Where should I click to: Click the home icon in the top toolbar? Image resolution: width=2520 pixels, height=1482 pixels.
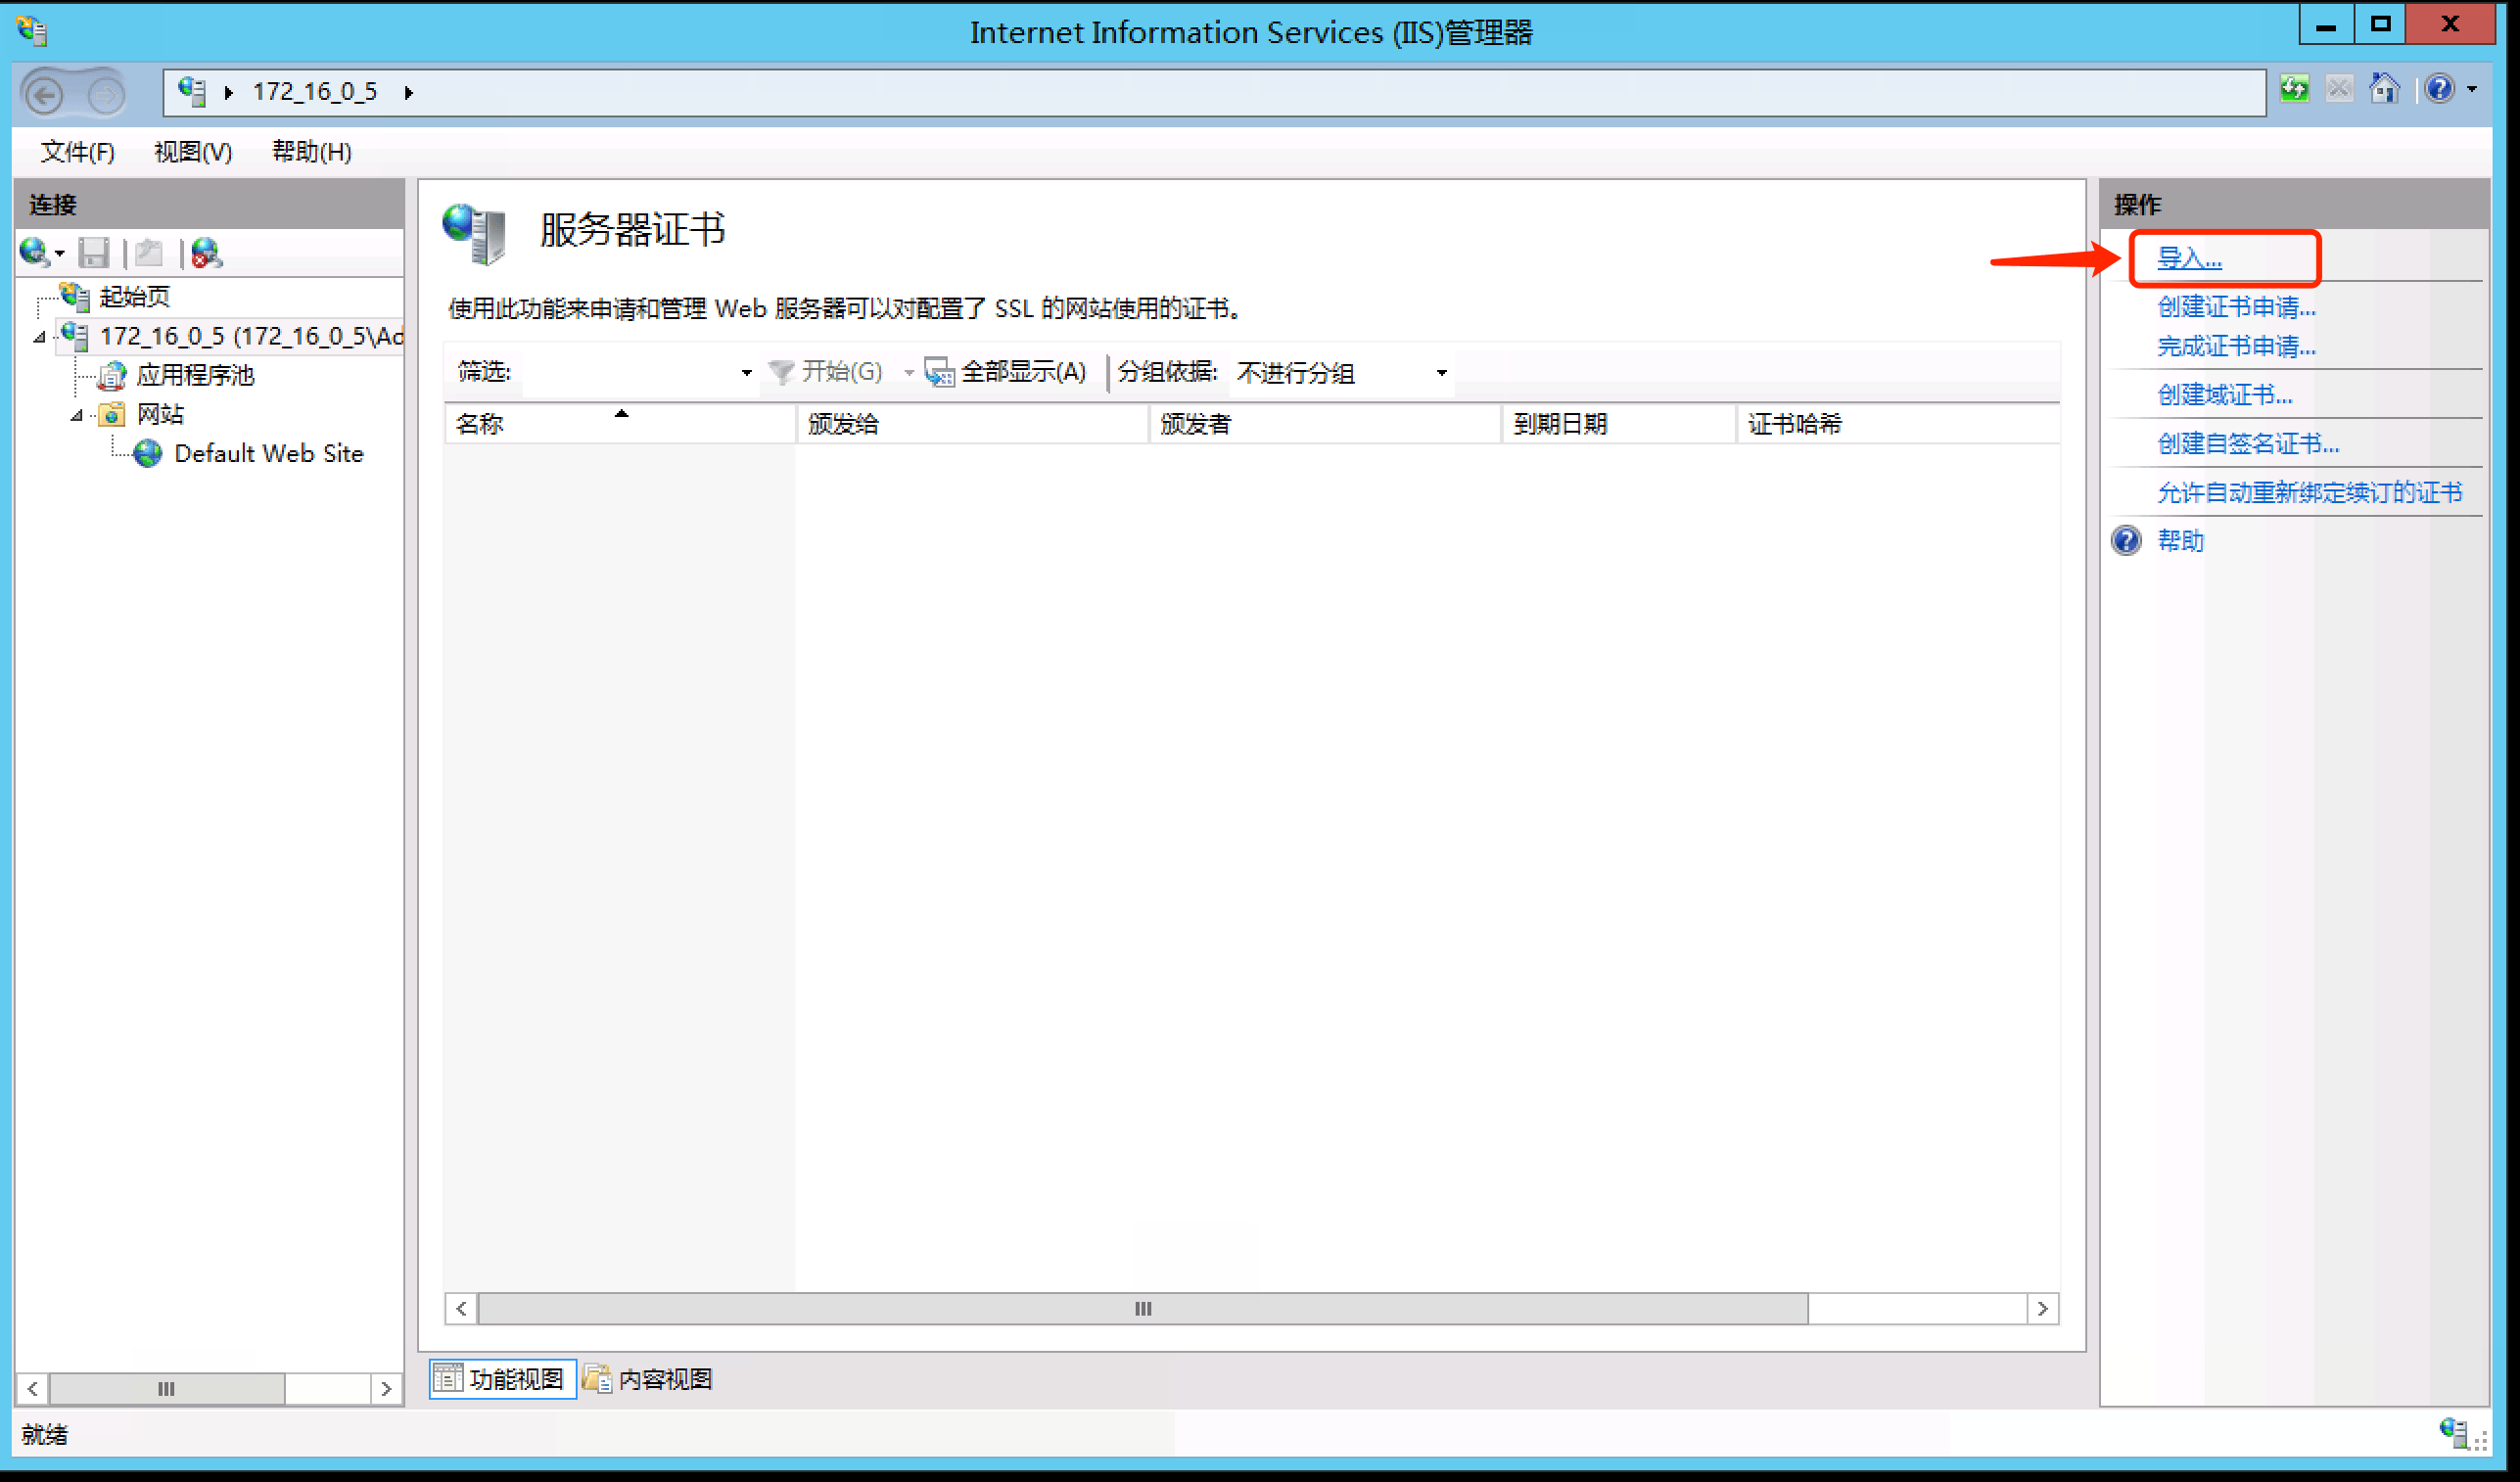pos(2384,90)
